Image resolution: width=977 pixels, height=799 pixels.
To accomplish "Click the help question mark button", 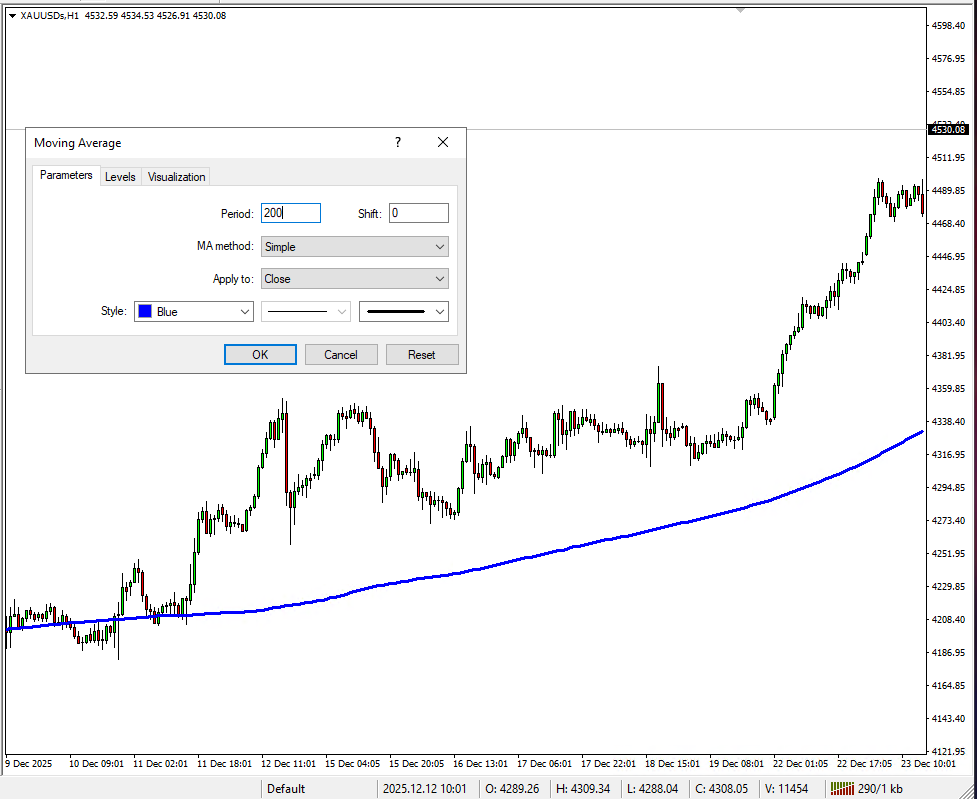I will coord(397,143).
